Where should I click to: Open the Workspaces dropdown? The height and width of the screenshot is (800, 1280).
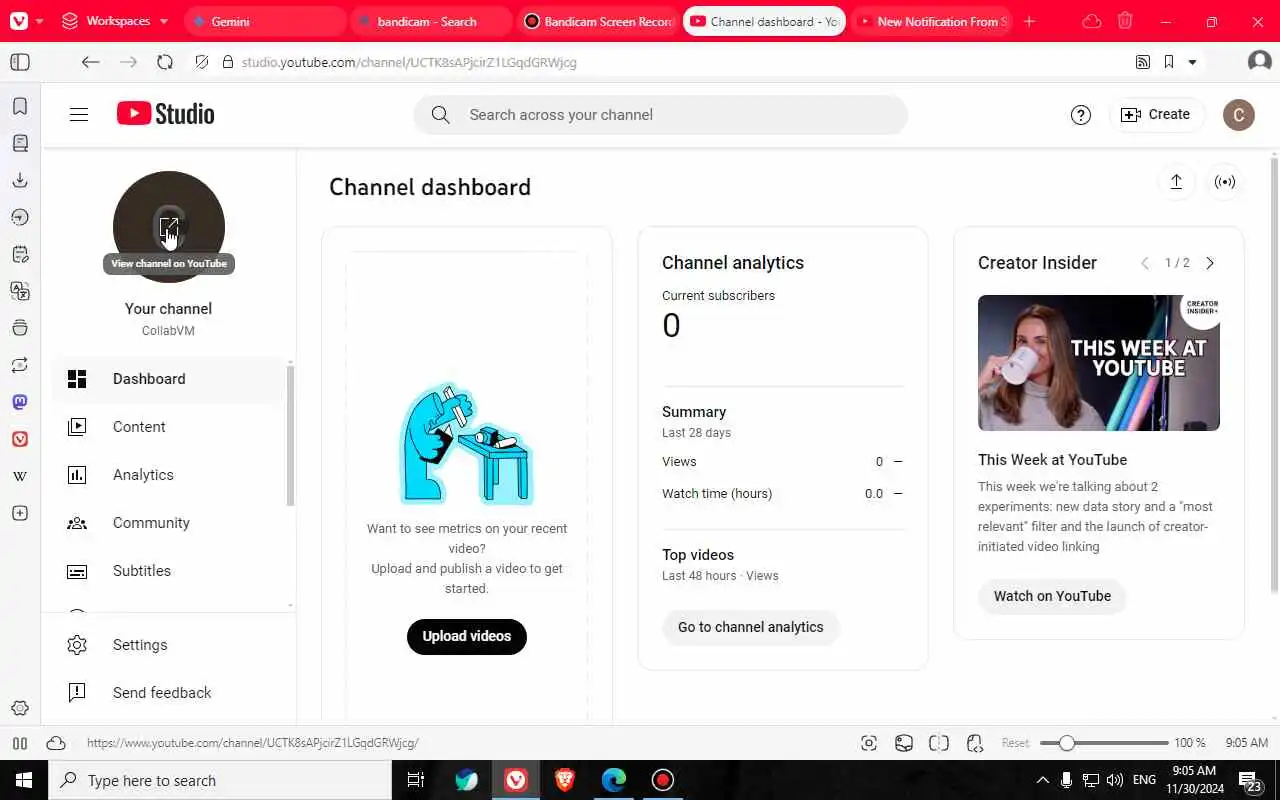tap(115, 21)
